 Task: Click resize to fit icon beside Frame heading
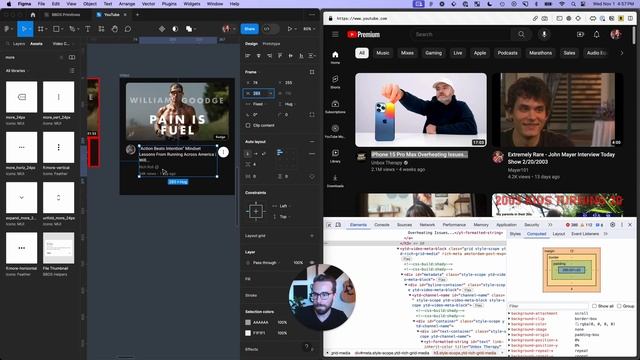pos(312,72)
